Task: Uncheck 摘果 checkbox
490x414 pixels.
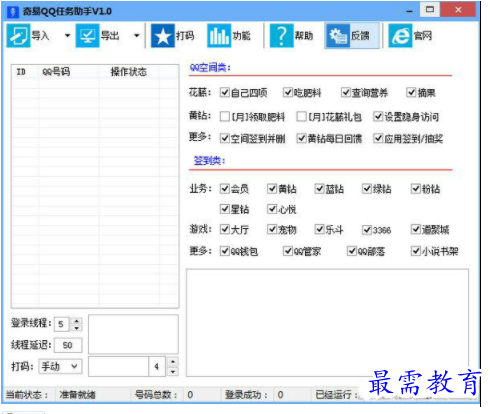Action: (411, 92)
